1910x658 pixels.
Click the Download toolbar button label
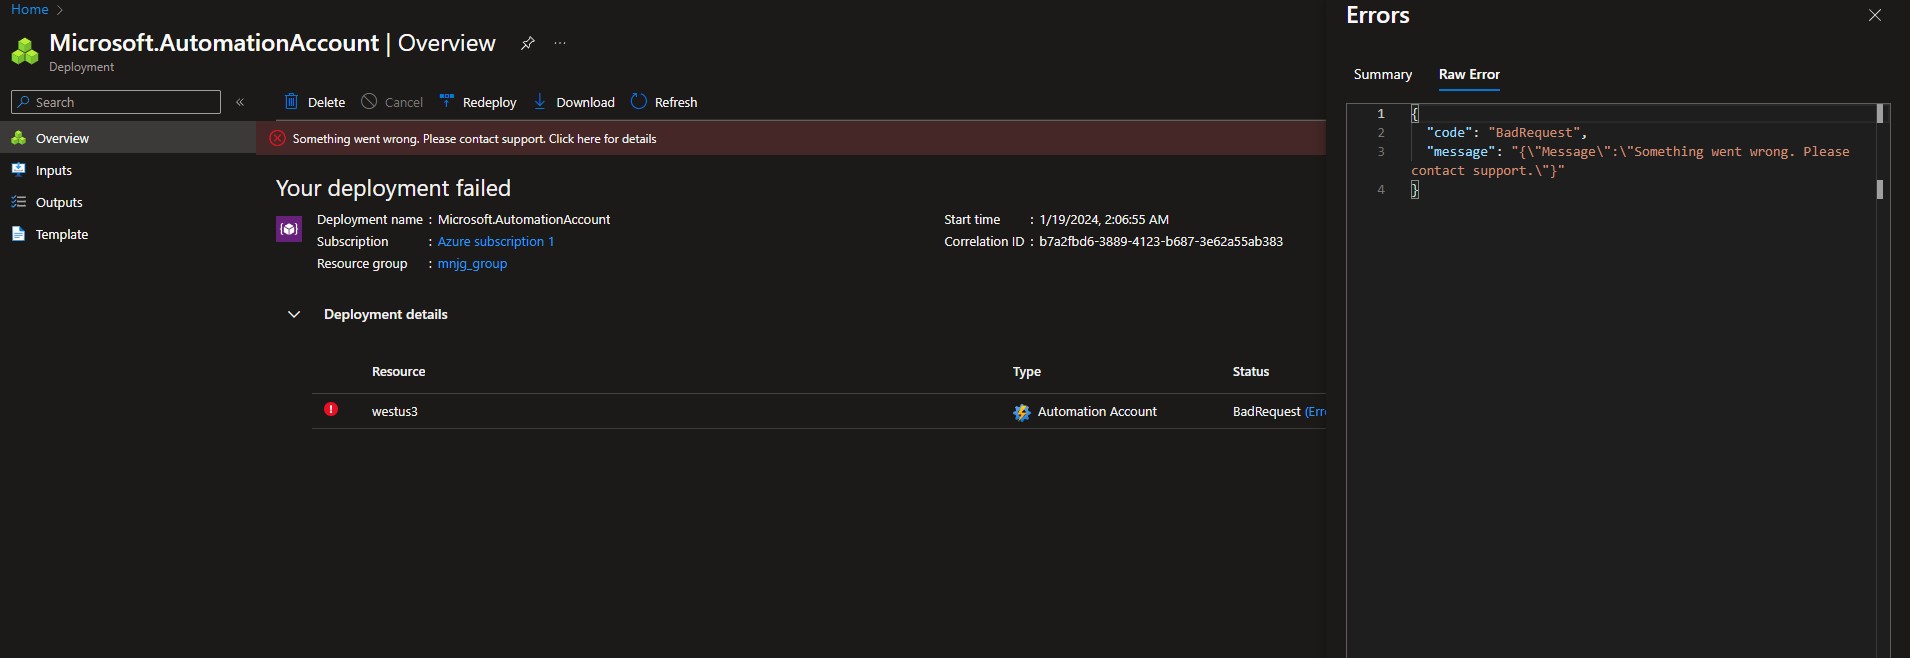click(585, 102)
